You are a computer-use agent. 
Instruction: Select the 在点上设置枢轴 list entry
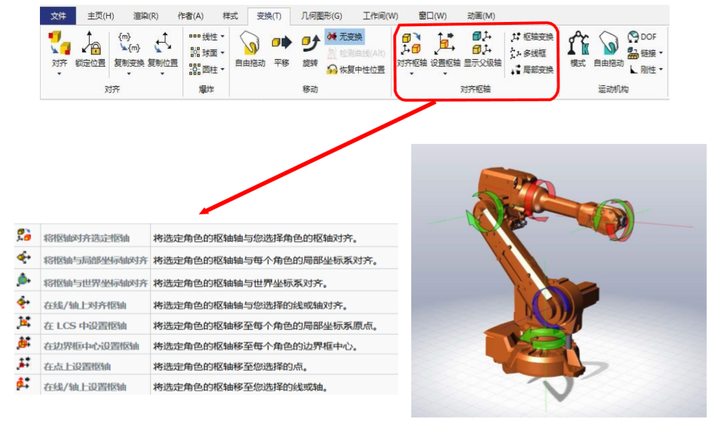(x=85, y=367)
